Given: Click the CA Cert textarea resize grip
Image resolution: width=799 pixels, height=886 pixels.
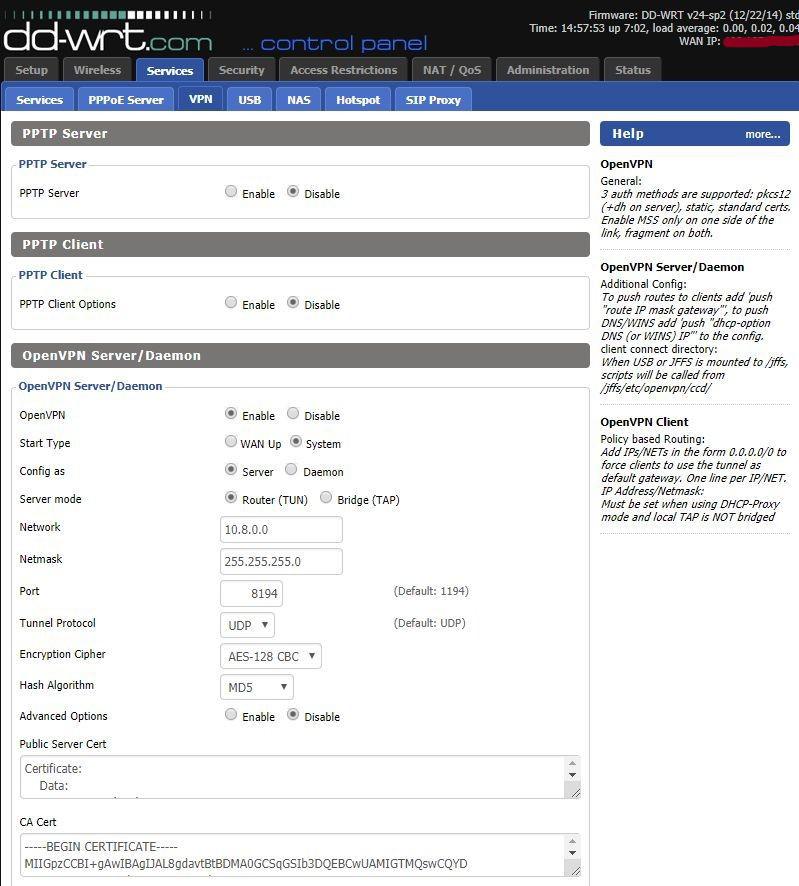Looking at the screenshot, I should pyautogui.click(x=575, y=871).
